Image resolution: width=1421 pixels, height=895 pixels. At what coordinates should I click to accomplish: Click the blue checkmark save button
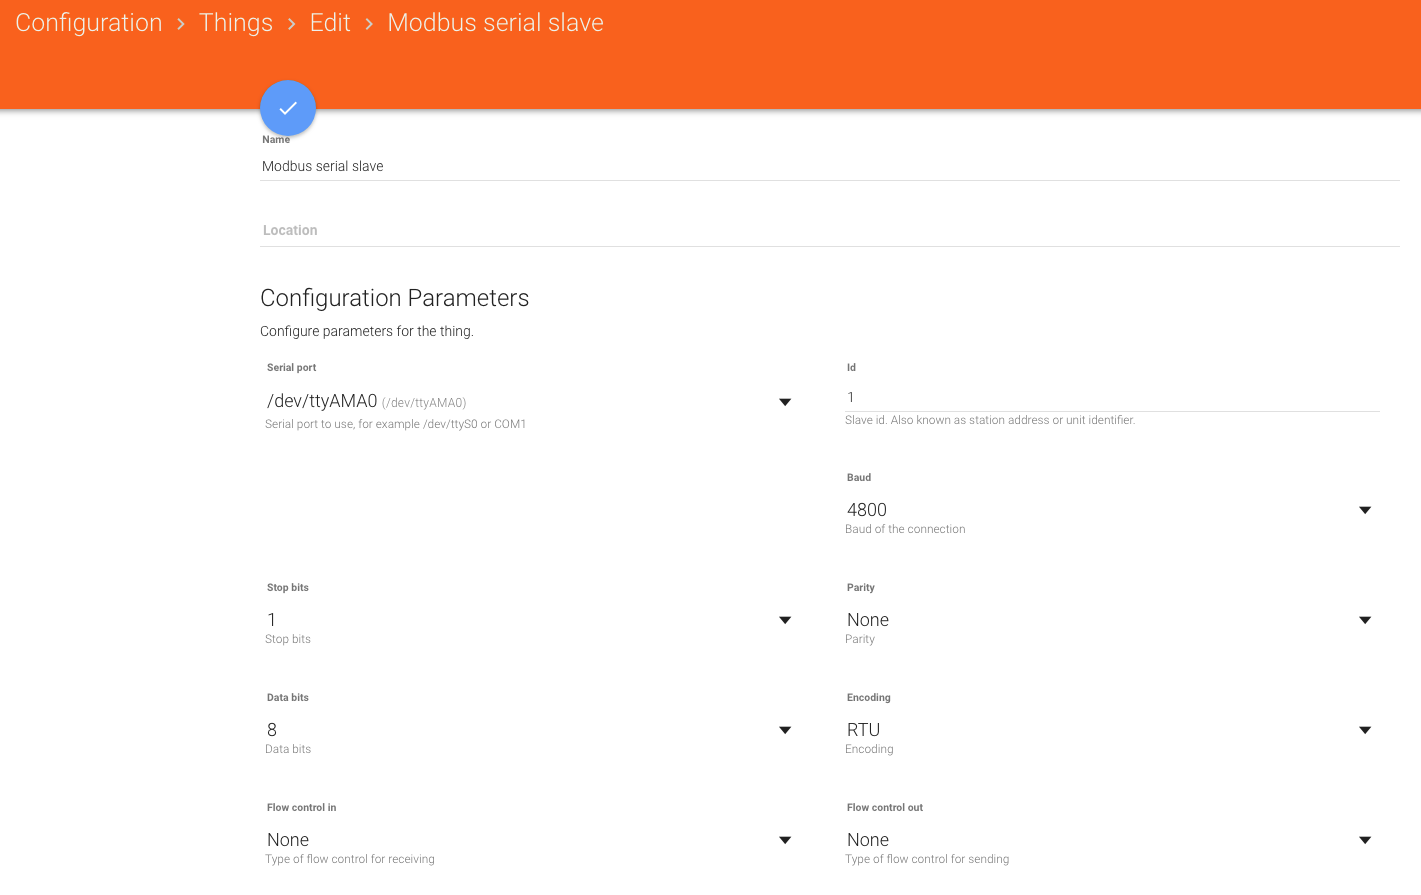288,108
